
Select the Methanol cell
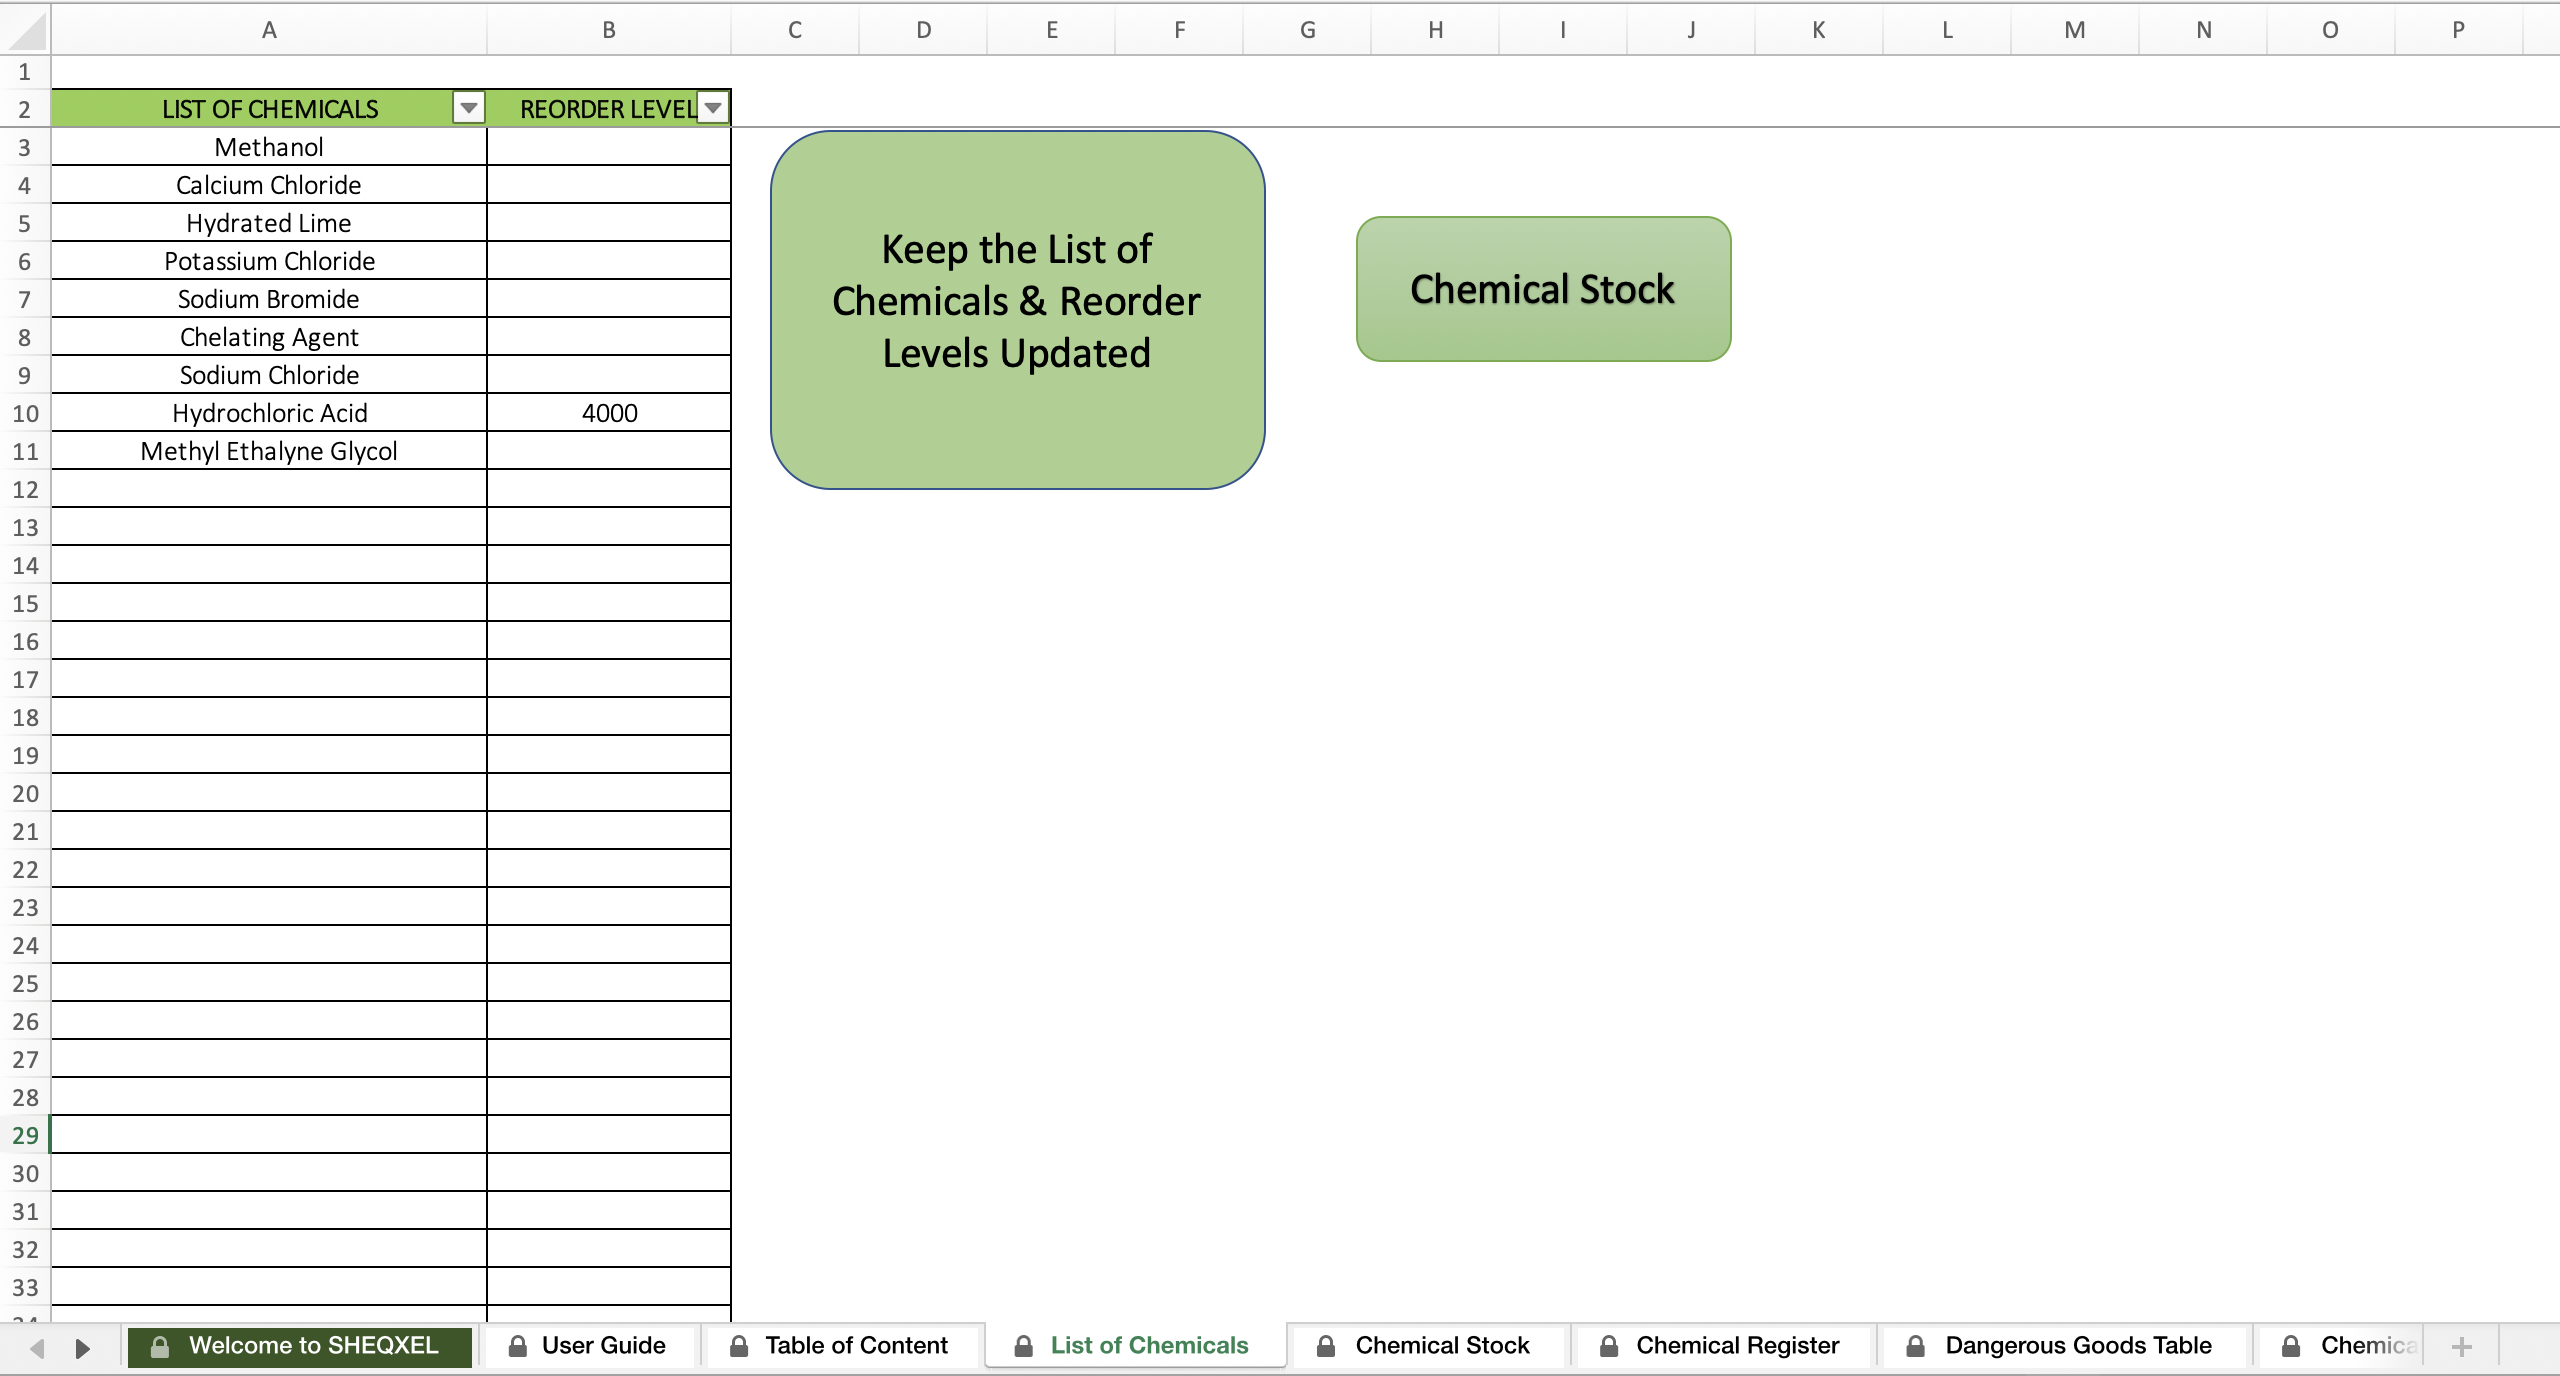coord(268,146)
